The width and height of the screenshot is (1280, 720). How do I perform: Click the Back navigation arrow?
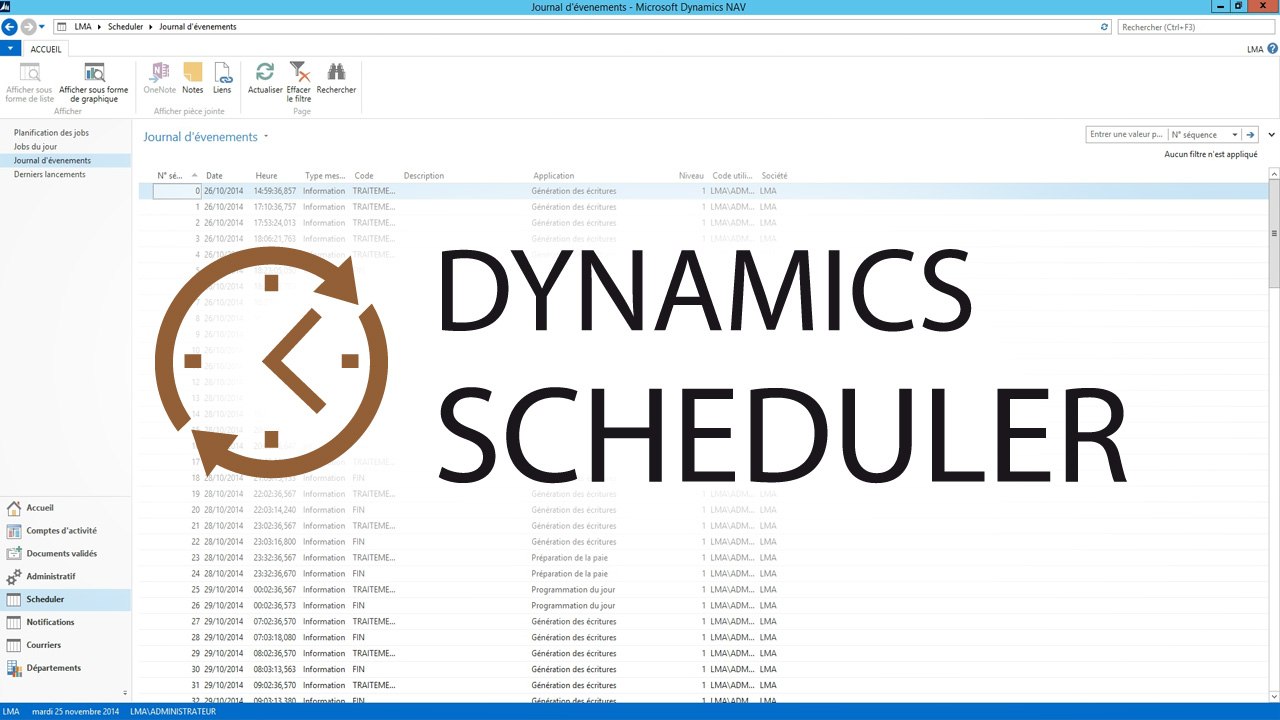(10, 27)
